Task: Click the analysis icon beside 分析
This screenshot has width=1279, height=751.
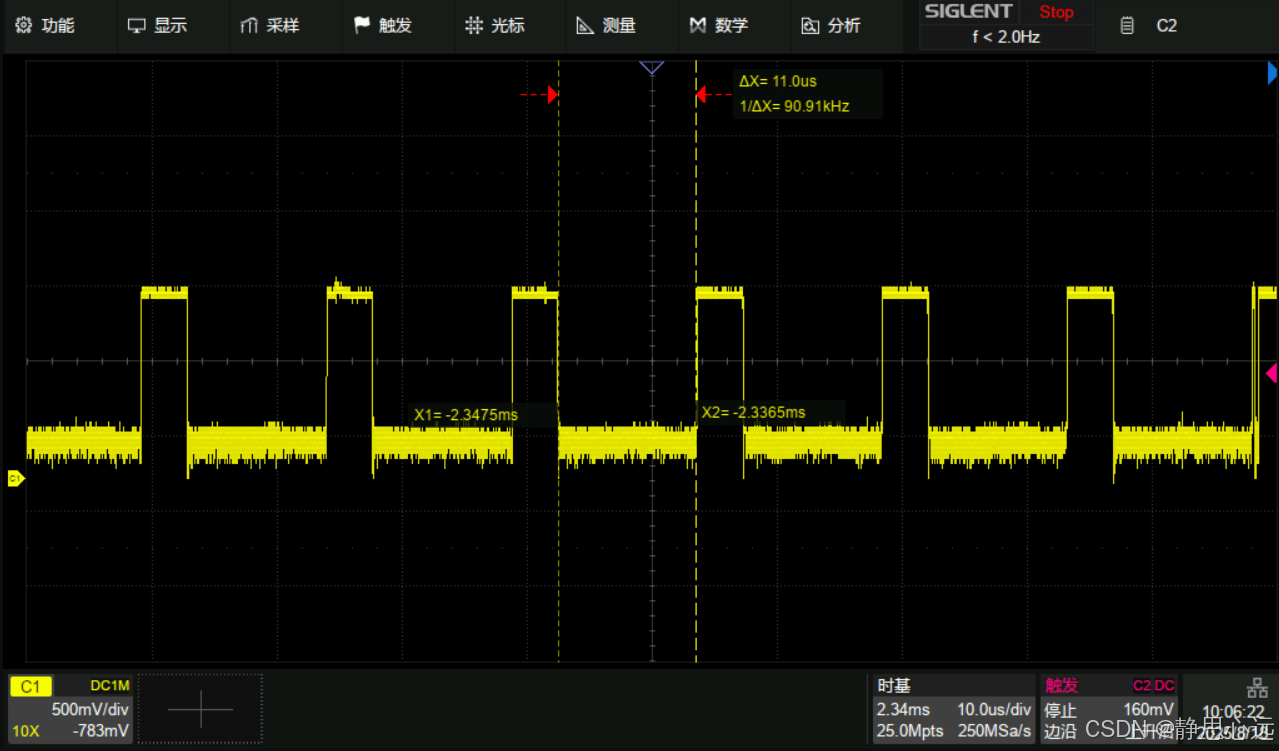Action: tap(810, 26)
